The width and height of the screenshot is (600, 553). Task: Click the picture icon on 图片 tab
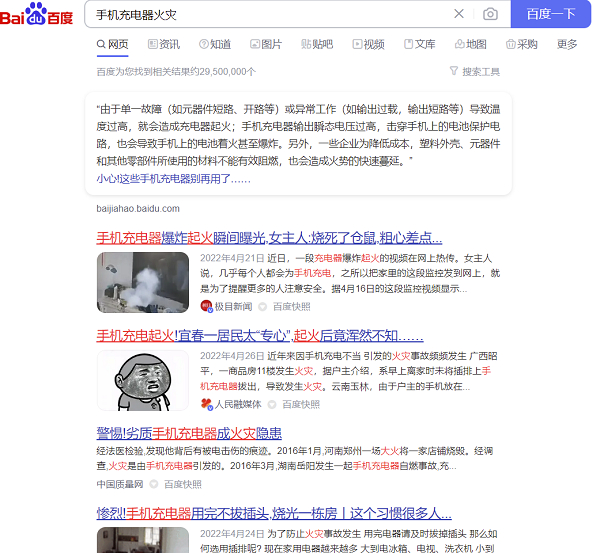pyautogui.click(x=255, y=44)
